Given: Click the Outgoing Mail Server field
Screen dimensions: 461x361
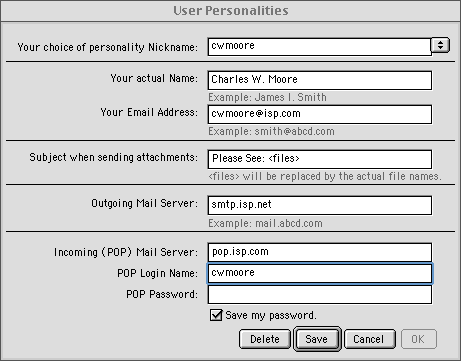Looking at the screenshot, I should tap(320, 205).
